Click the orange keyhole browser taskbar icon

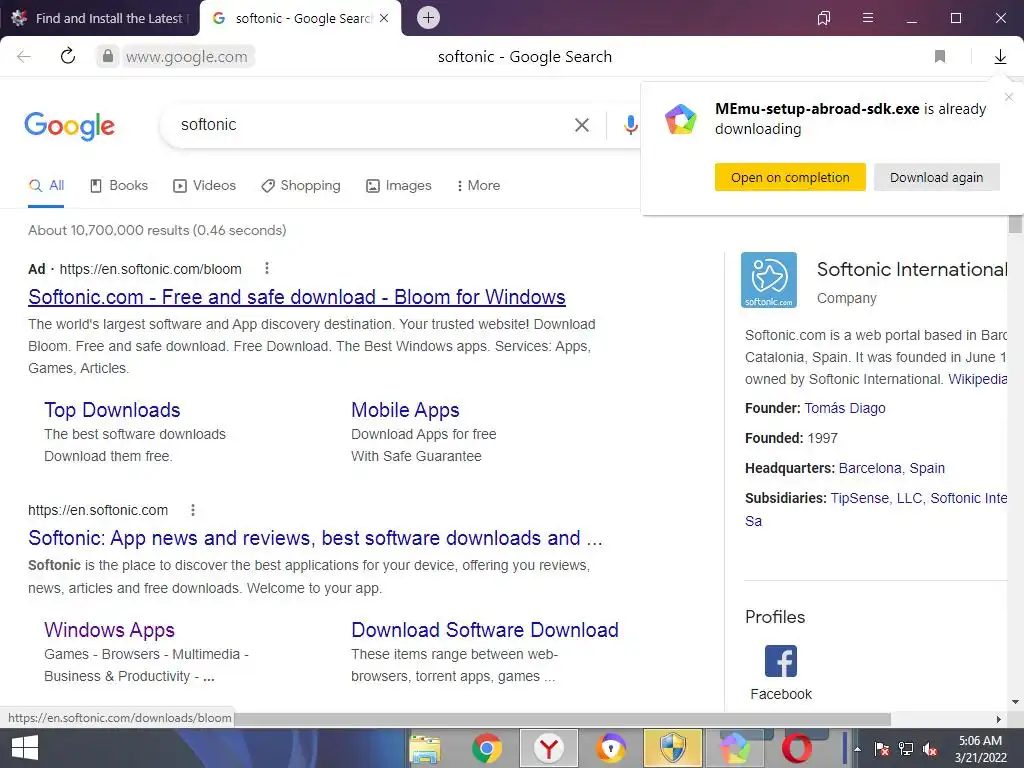pos(611,748)
